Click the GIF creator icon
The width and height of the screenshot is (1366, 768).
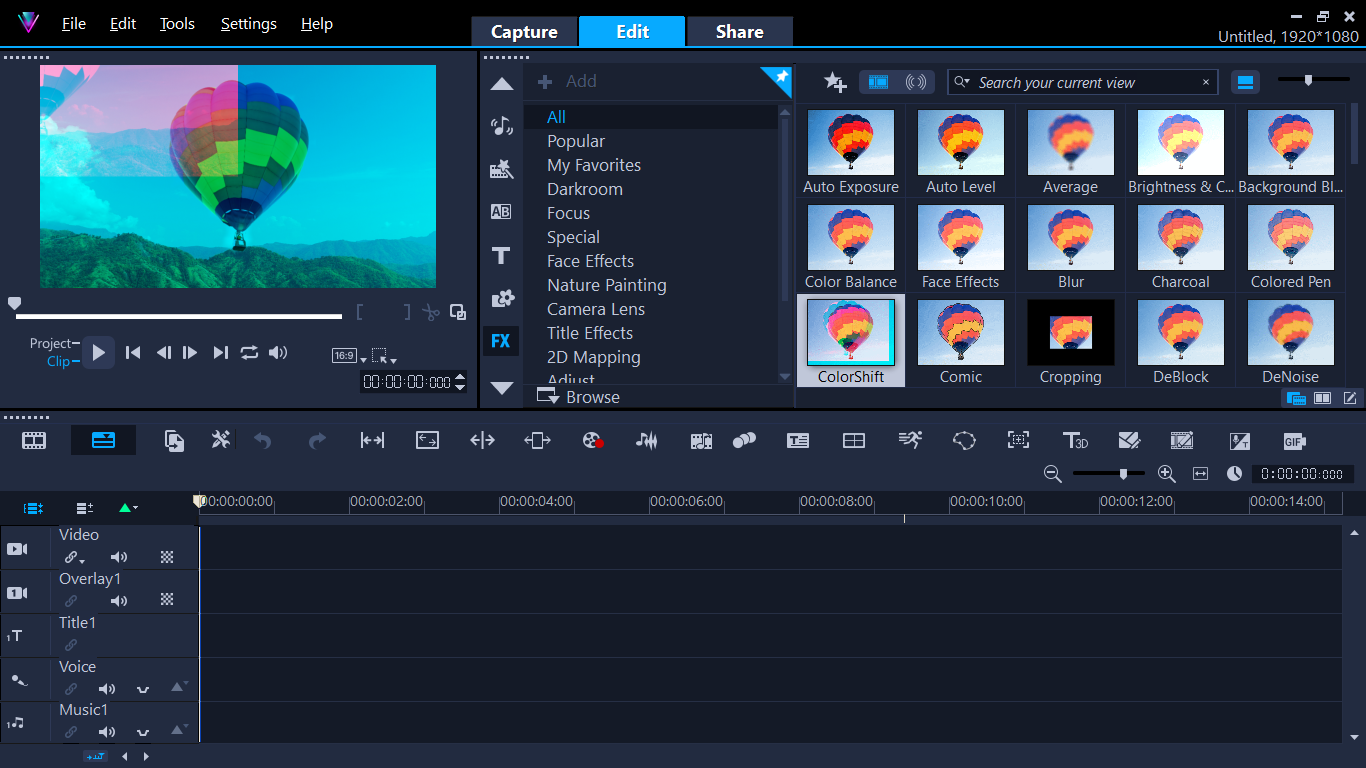pyautogui.click(x=1294, y=441)
